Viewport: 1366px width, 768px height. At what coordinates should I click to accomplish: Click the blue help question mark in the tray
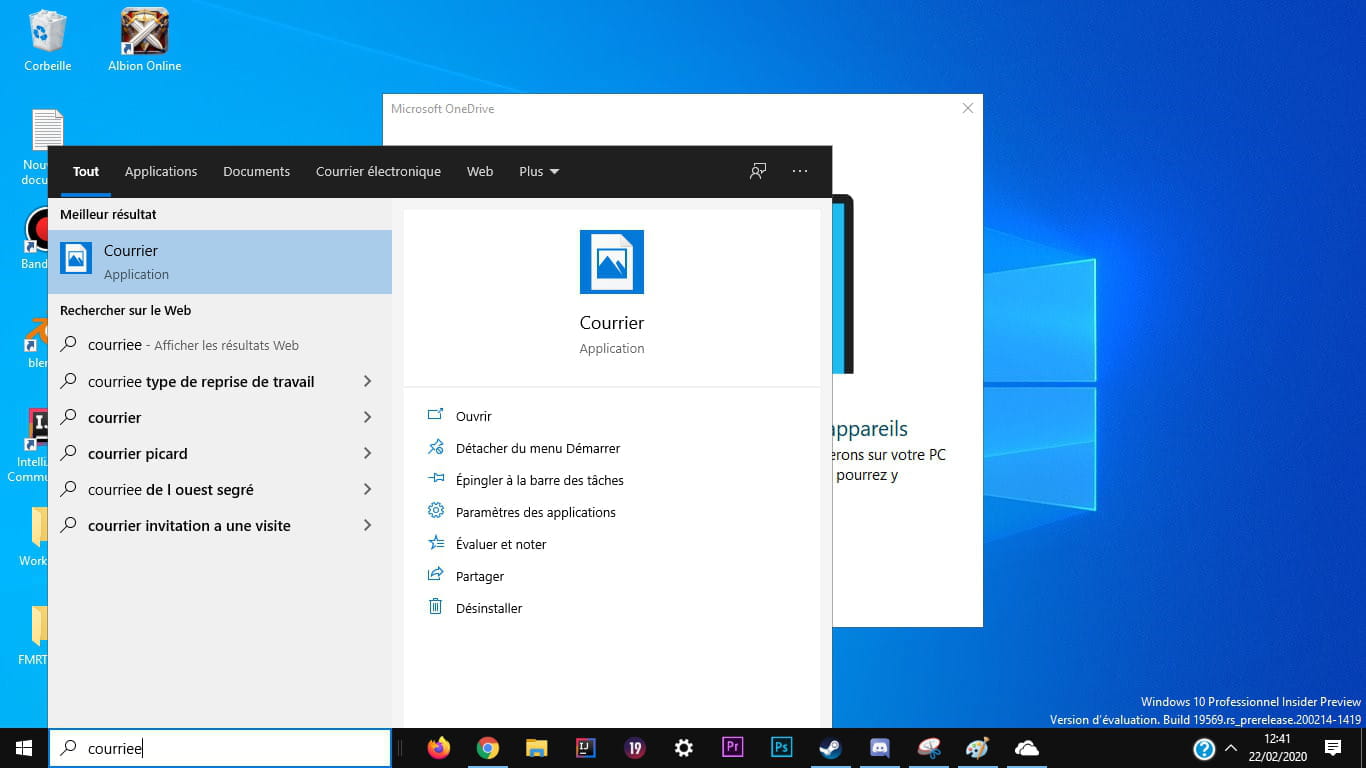point(1204,748)
